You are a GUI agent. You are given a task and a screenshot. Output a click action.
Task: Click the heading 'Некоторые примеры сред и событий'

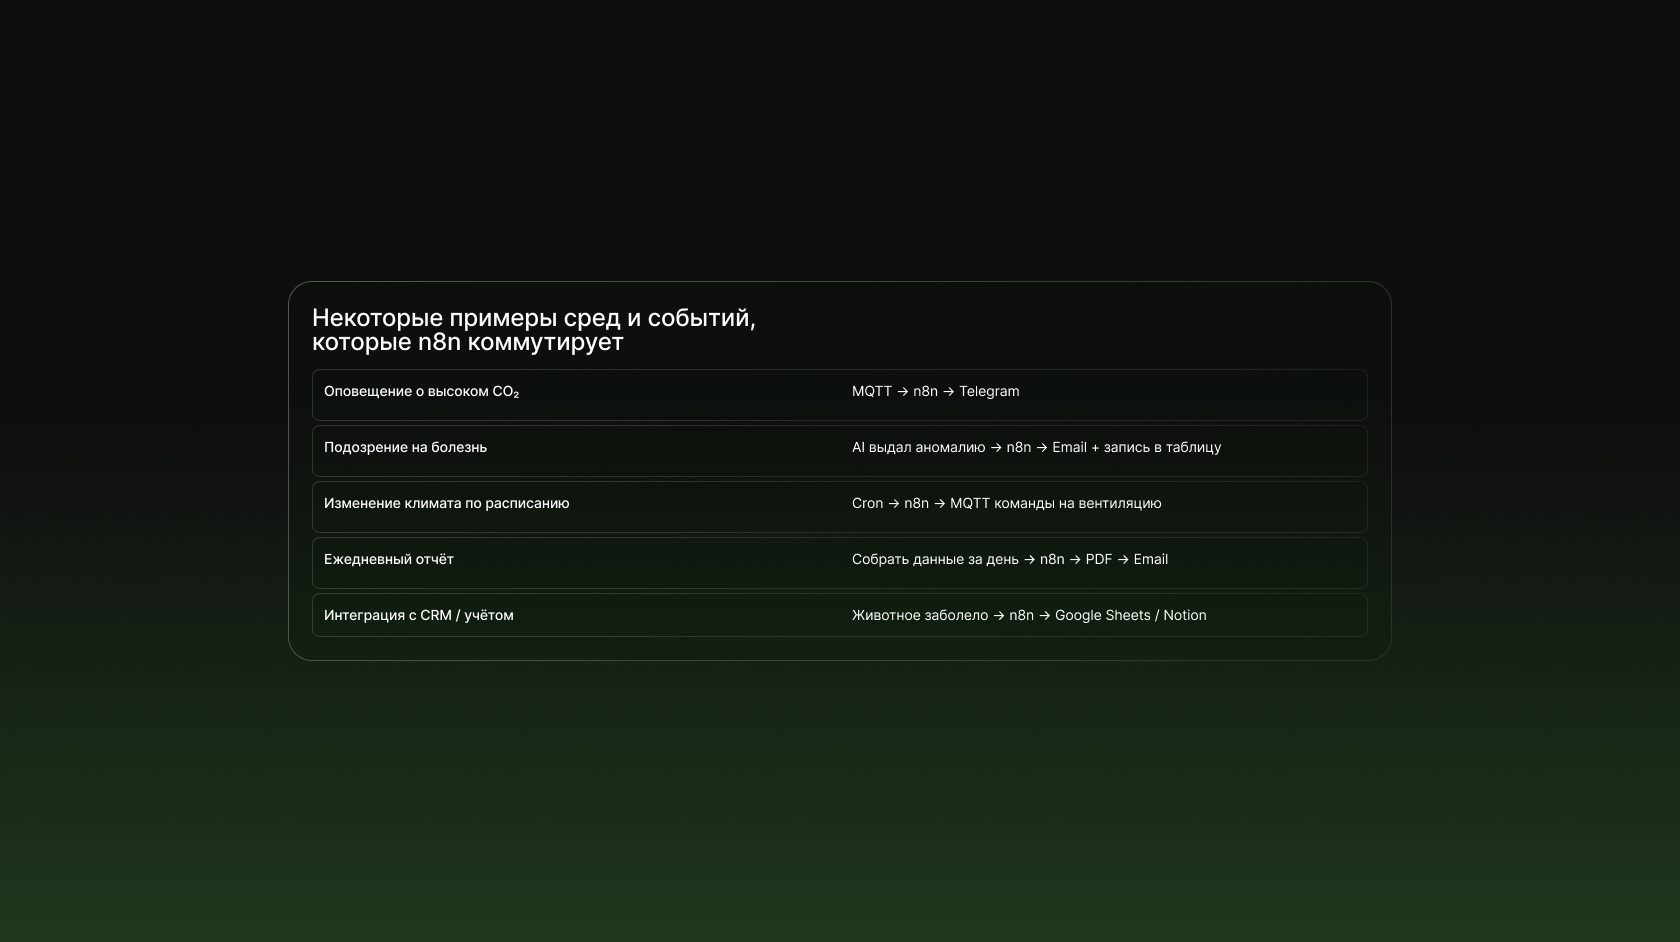pos(533,318)
